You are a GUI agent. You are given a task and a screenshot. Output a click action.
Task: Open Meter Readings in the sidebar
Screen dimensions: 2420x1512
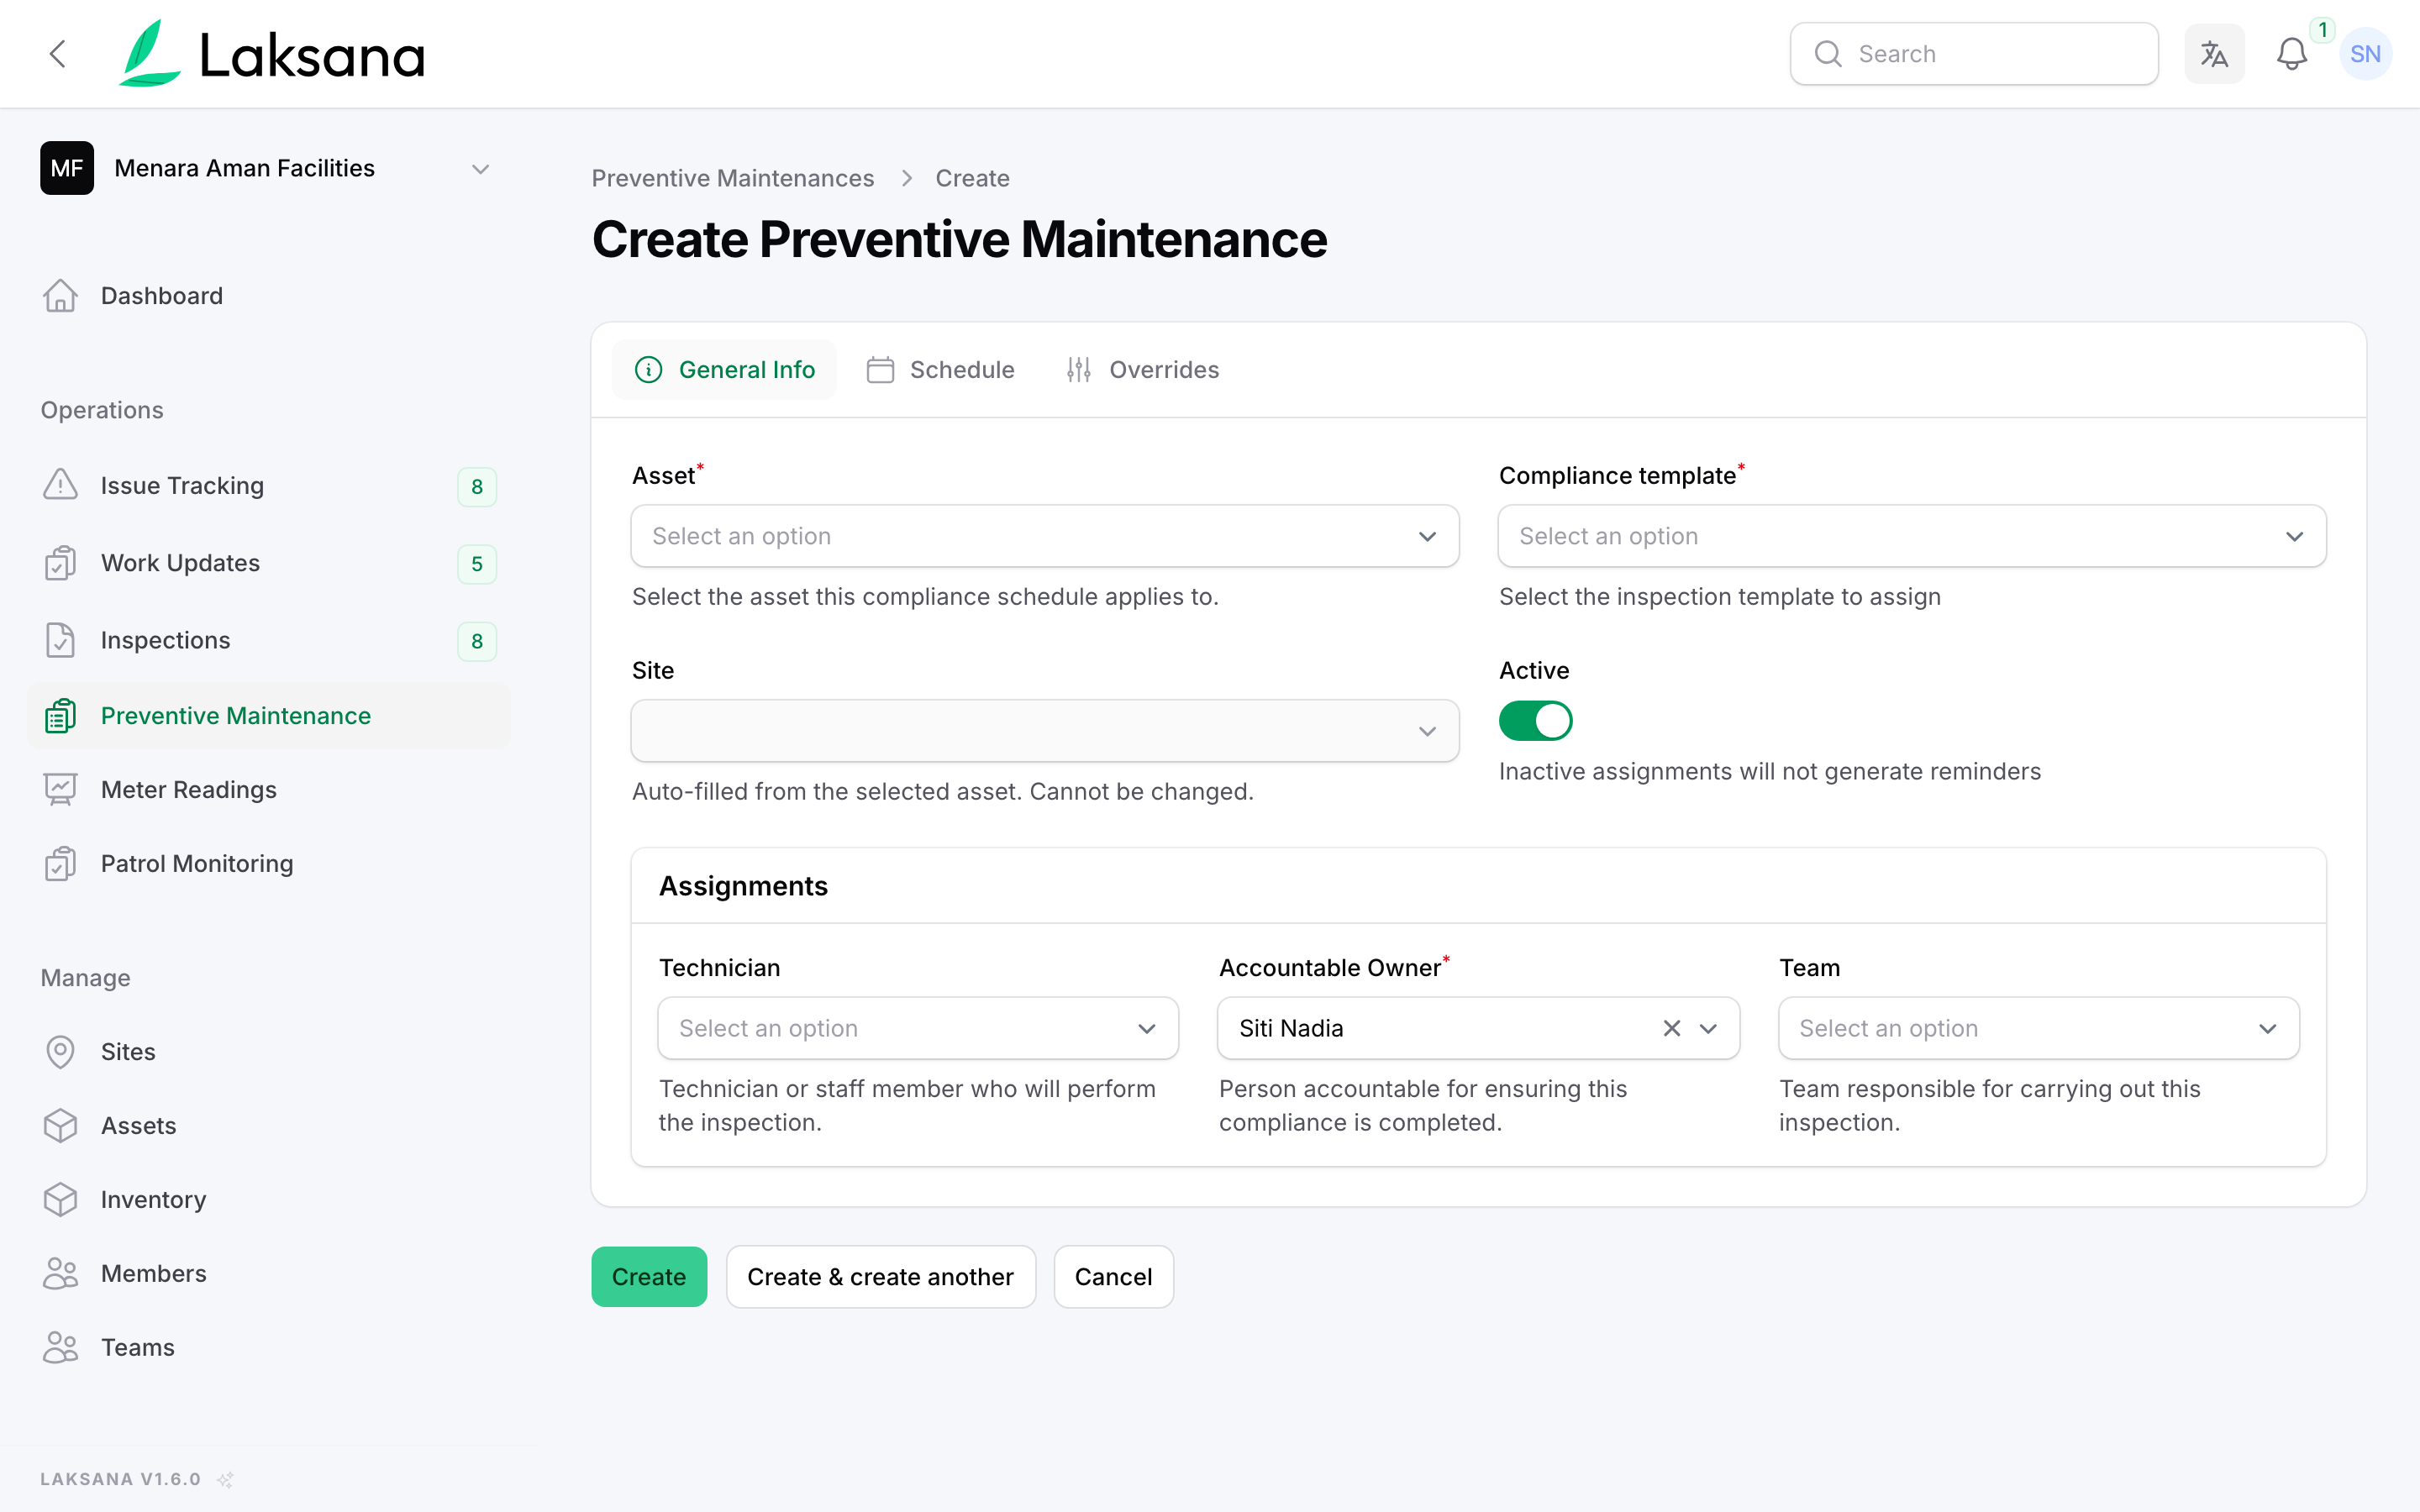click(x=268, y=790)
